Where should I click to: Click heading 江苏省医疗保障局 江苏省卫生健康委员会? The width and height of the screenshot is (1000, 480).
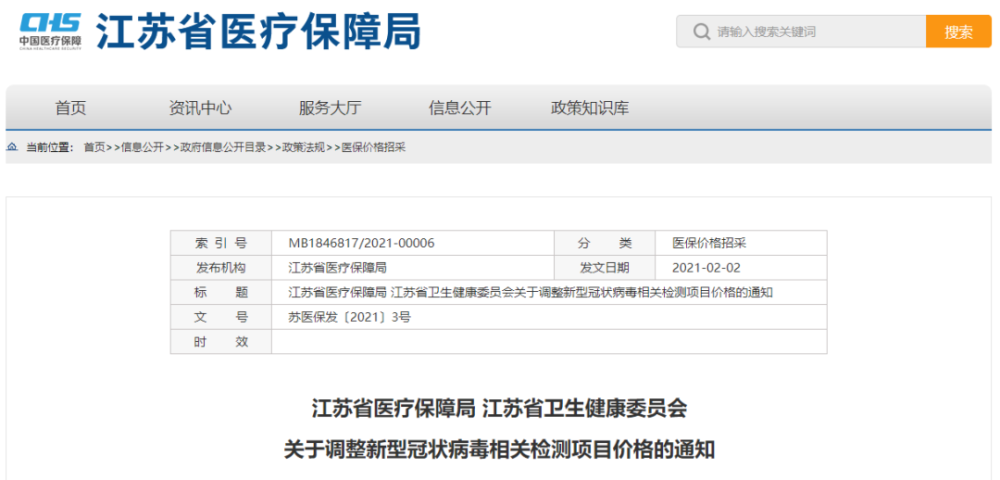(x=499, y=409)
